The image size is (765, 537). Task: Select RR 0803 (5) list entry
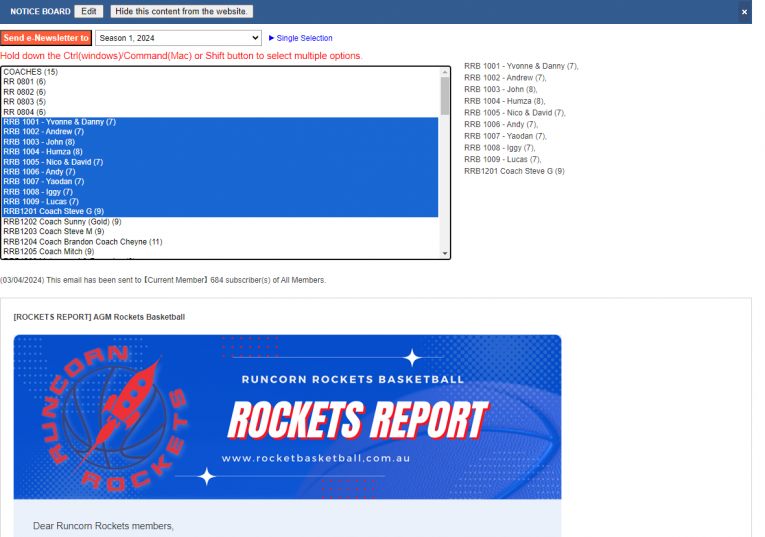pyautogui.click(x=220, y=102)
